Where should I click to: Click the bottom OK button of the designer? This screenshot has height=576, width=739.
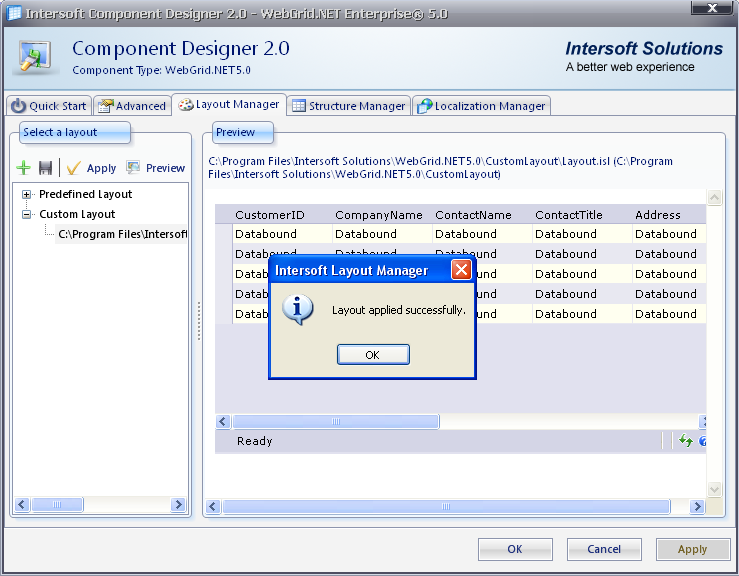coord(515,549)
